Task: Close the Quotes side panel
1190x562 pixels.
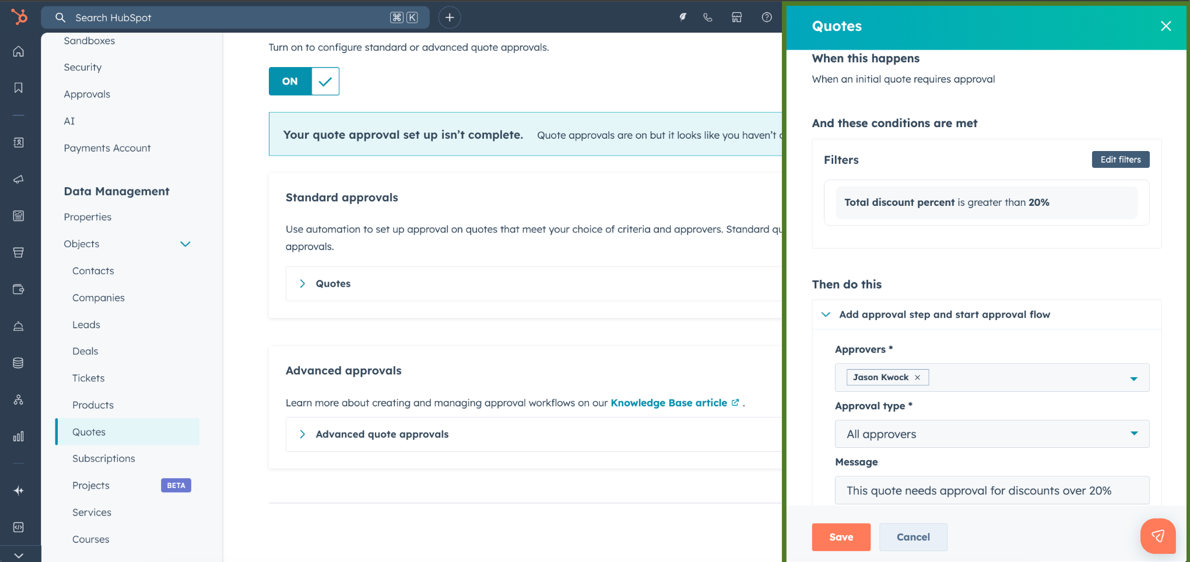Action: [x=1165, y=26]
